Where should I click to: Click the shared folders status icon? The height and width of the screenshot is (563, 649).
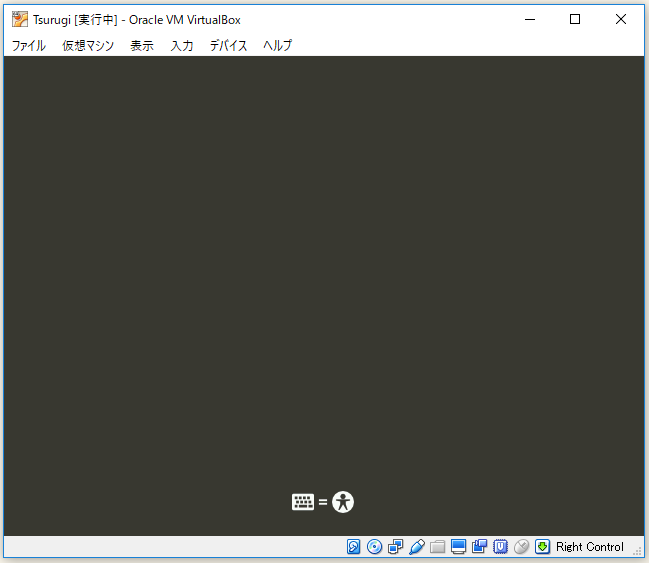coord(437,546)
